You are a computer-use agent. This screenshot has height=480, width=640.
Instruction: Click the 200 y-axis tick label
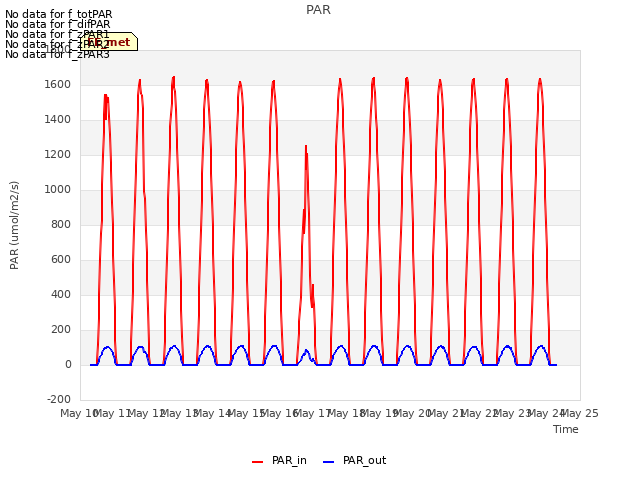point(61,329)
